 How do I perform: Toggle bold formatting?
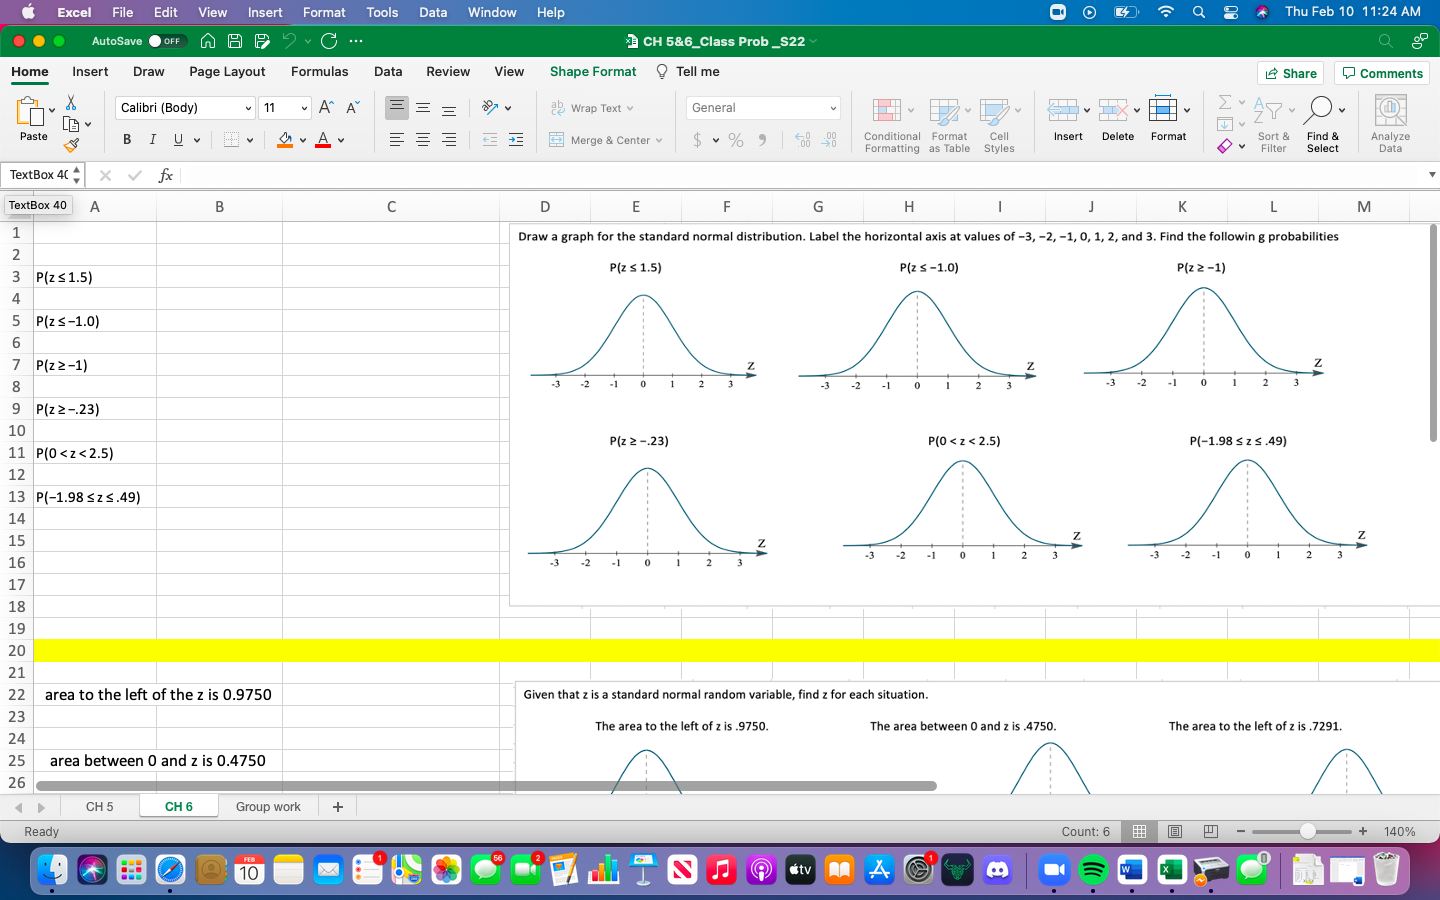click(x=126, y=139)
